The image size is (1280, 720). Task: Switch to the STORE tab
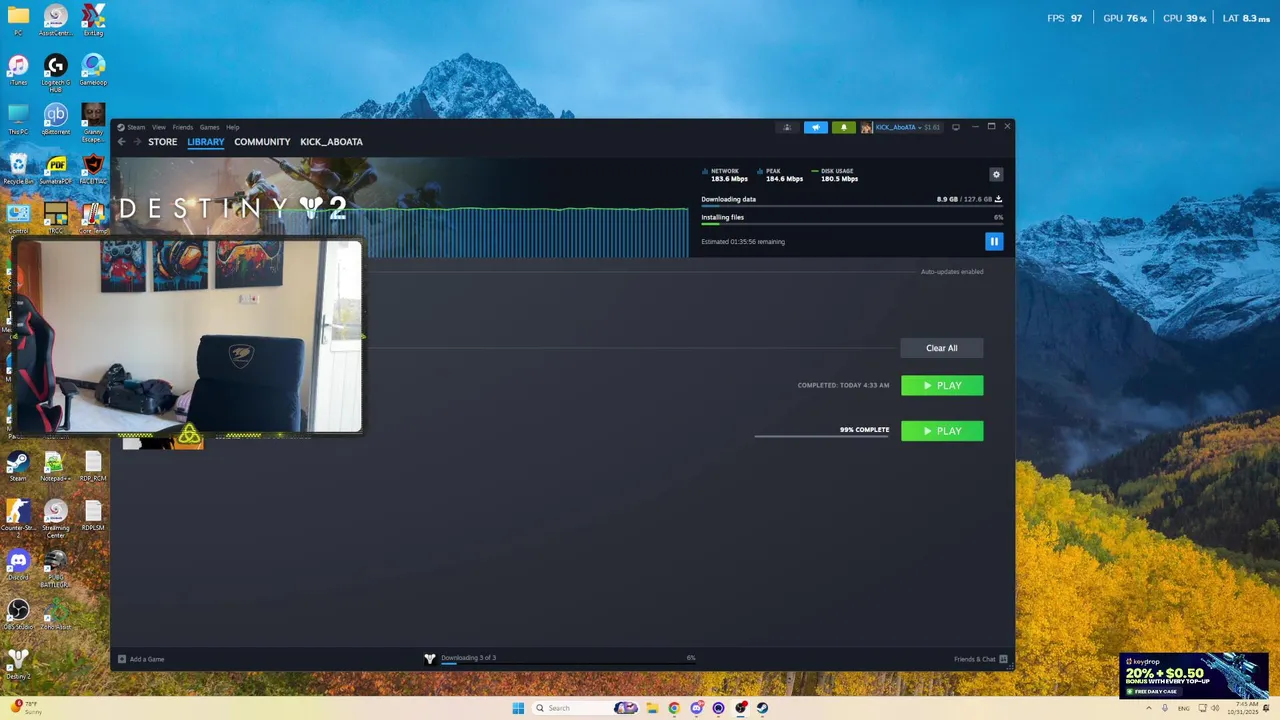[x=163, y=142]
